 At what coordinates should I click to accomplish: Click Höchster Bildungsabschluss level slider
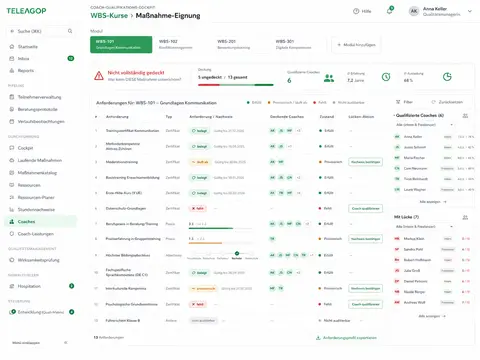(223, 255)
